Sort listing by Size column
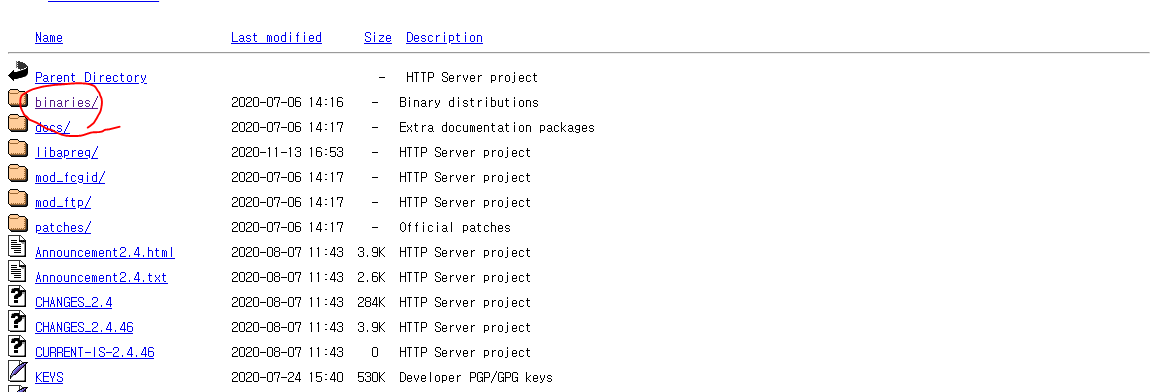Image resolution: width=1150 pixels, height=392 pixels. pos(378,37)
